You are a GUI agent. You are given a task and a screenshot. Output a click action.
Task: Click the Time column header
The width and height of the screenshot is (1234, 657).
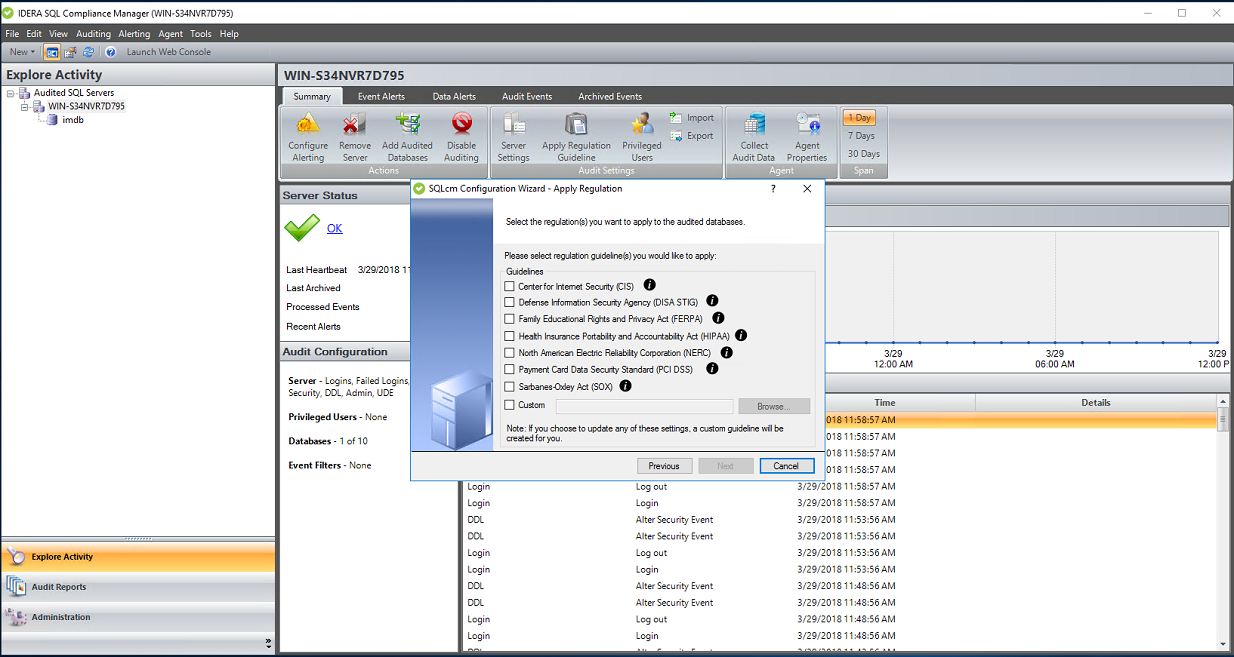(884, 402)
